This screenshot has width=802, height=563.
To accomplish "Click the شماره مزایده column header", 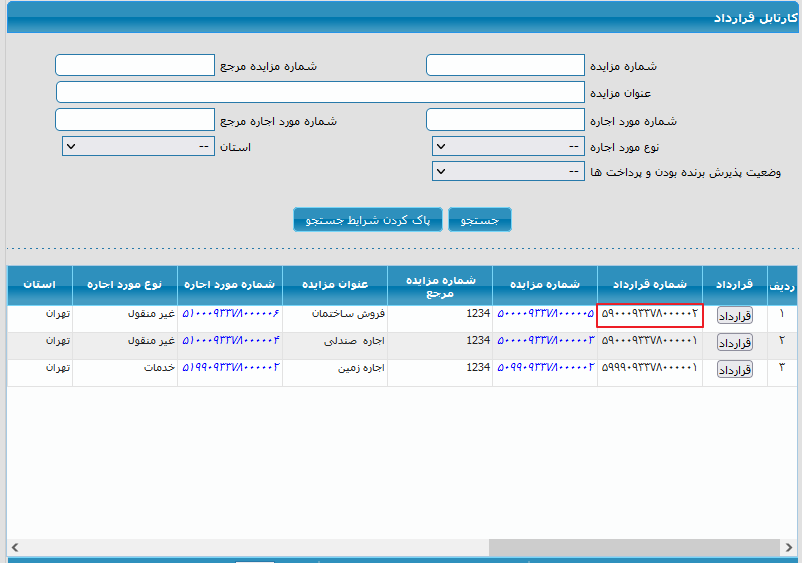I will [545, 285].
